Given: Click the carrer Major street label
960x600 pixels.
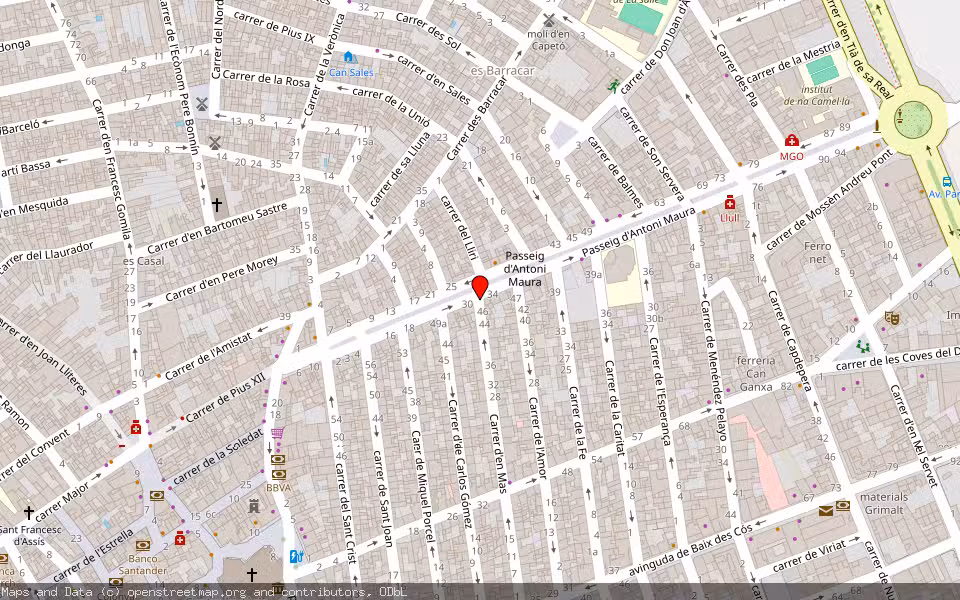Looking at the screenshot, I should pos(62,501).
